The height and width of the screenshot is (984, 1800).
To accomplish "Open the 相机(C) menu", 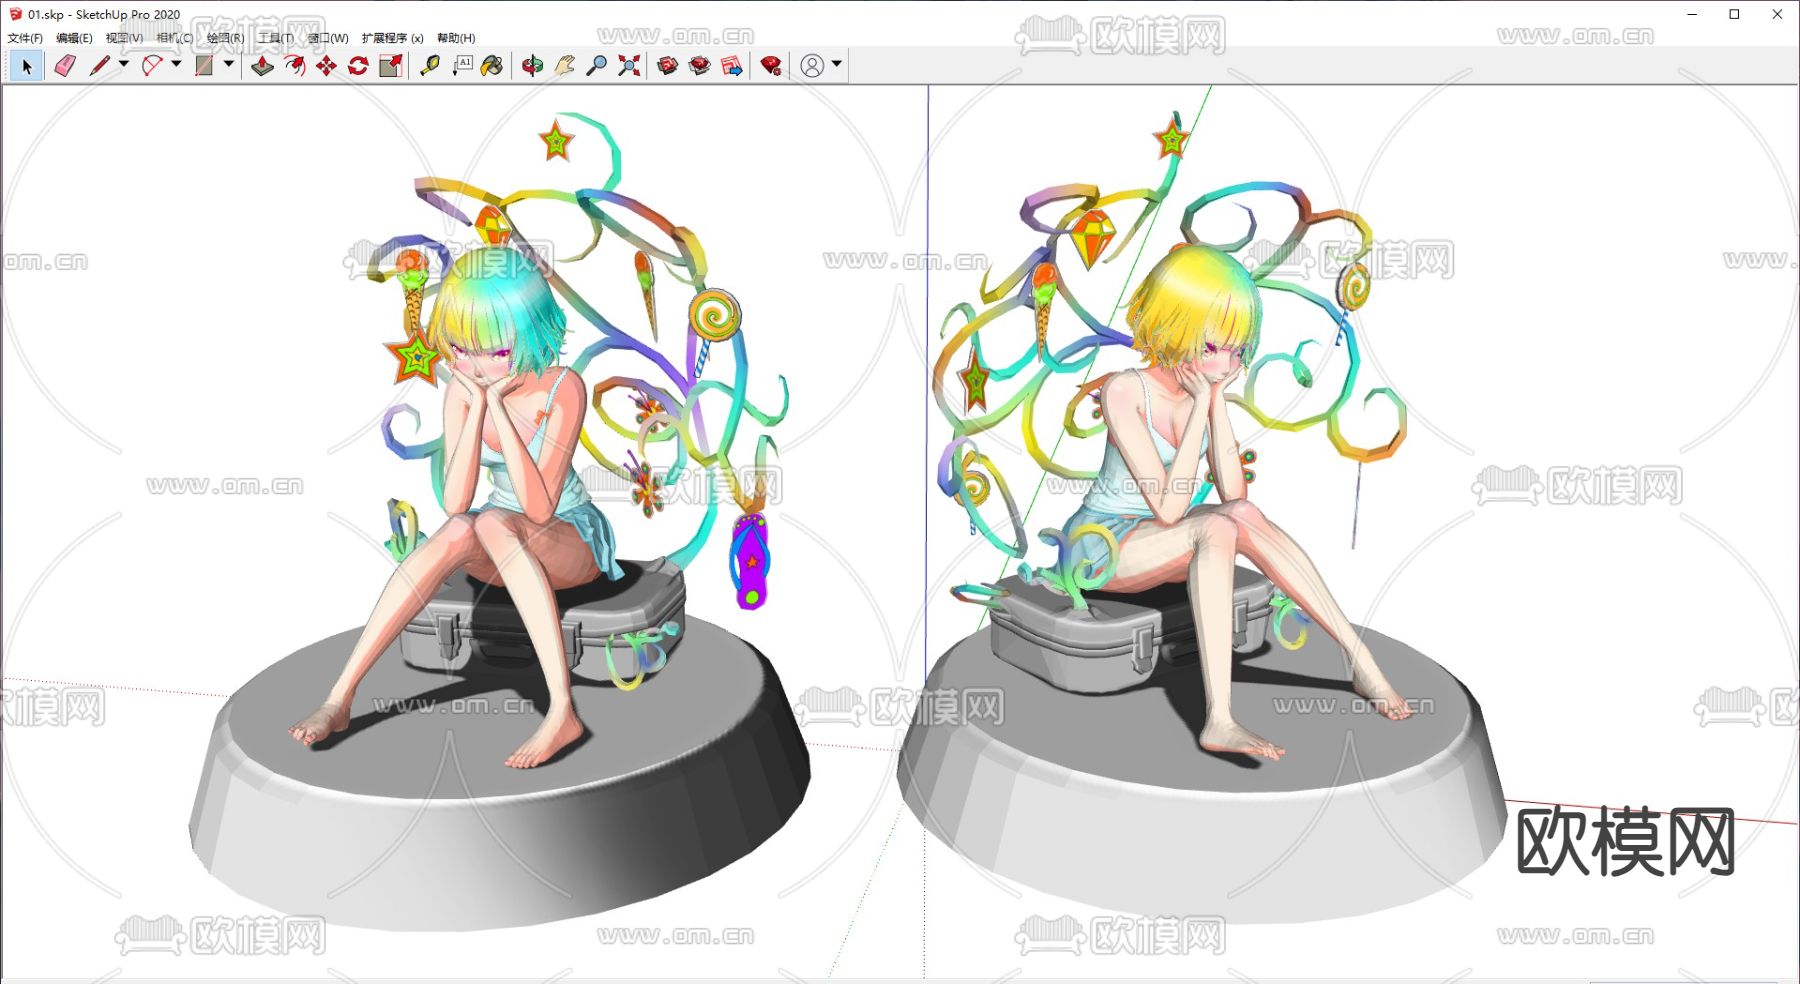I will (175, 38).
